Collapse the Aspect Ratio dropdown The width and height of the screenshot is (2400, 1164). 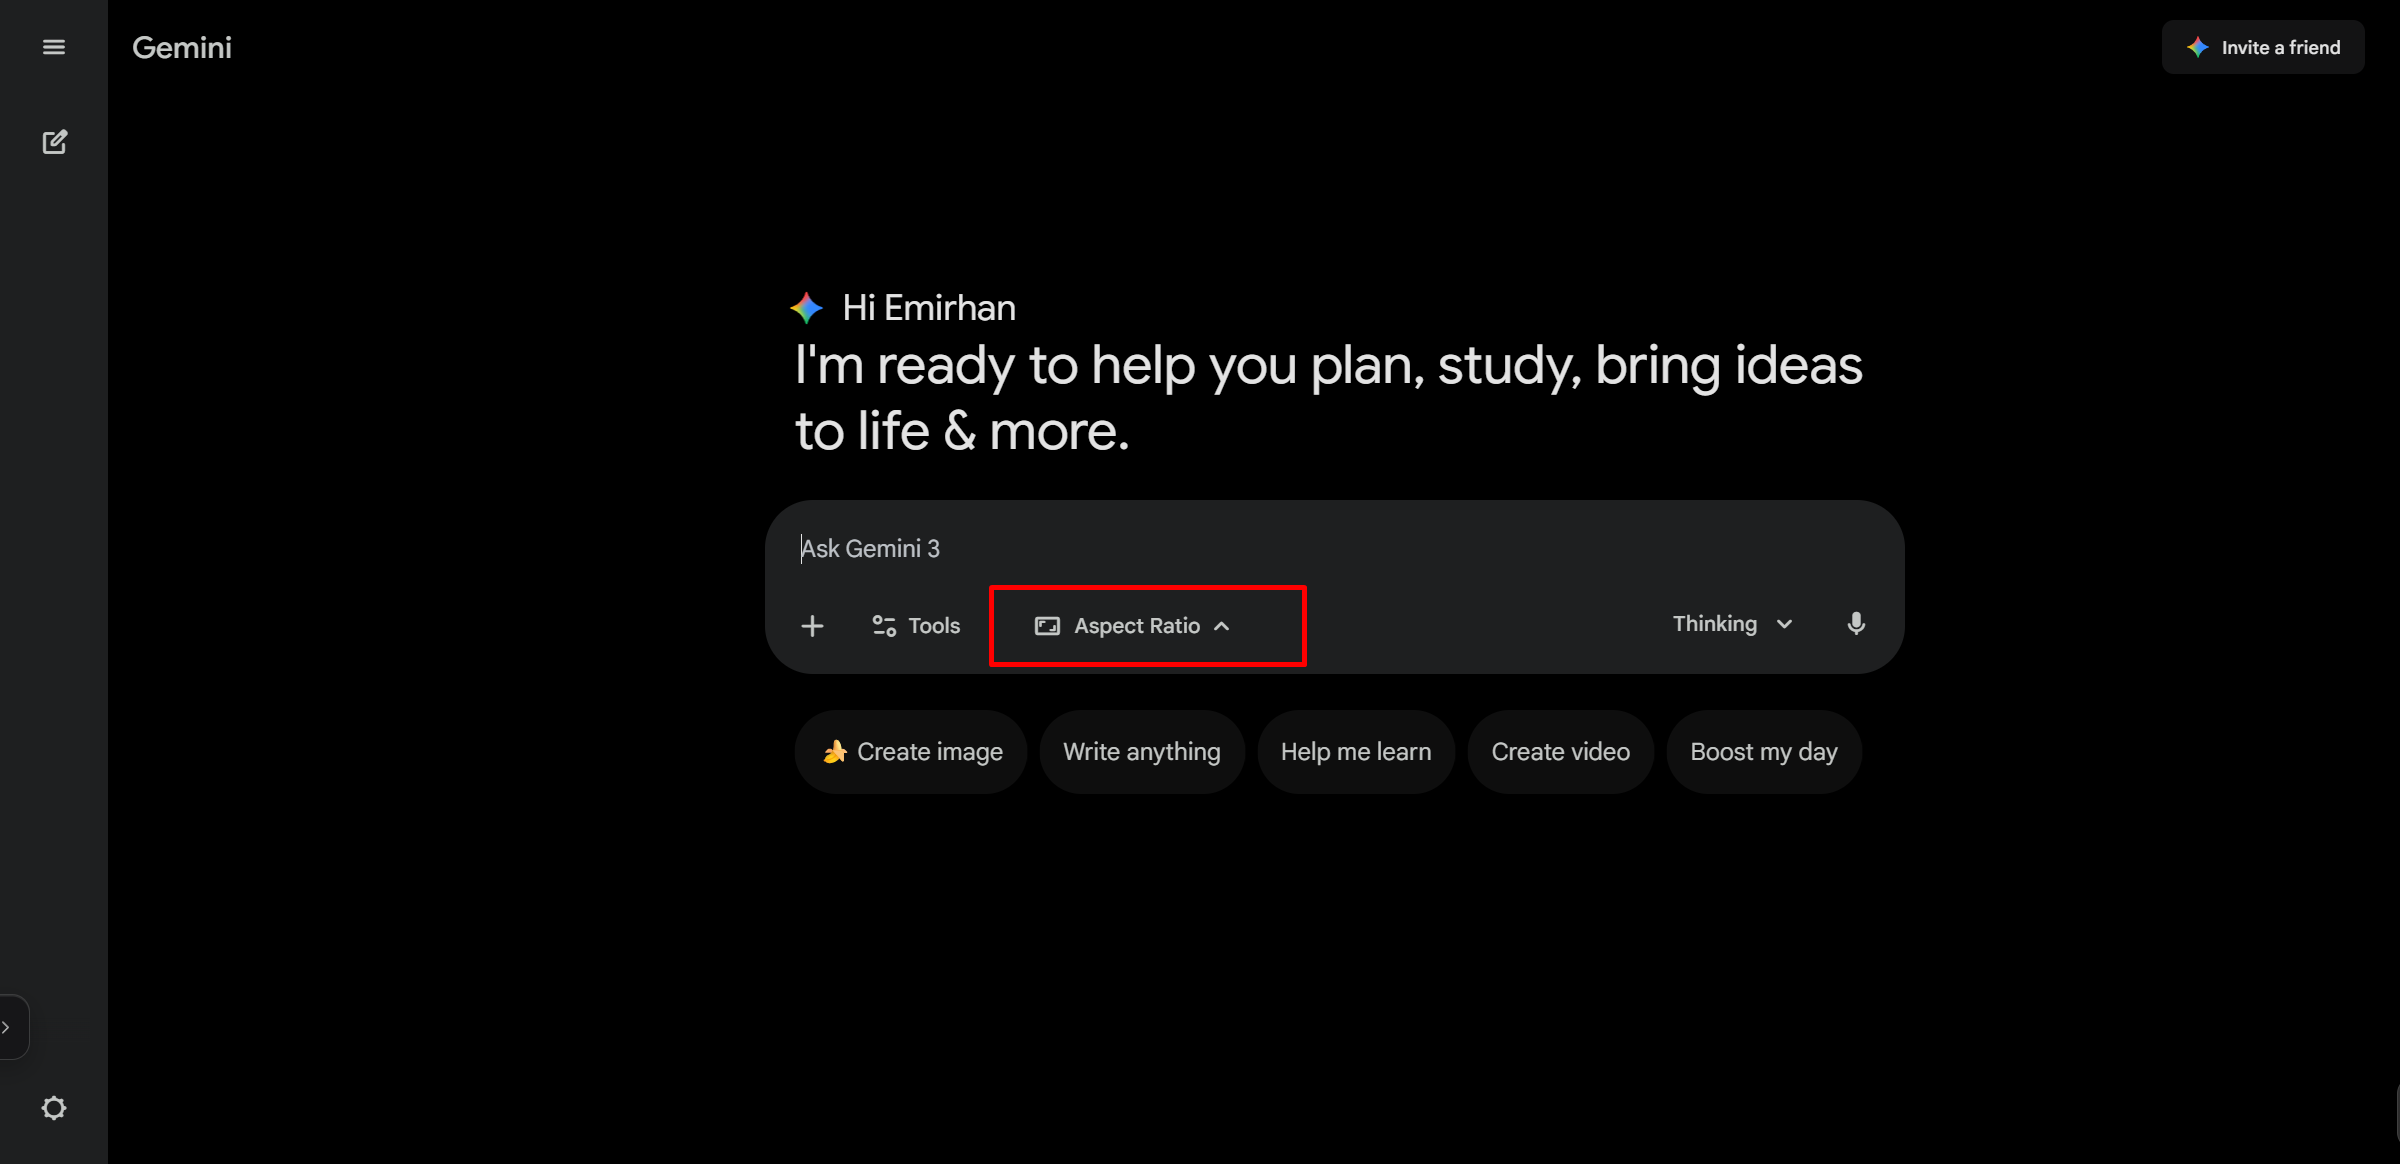[x=1222, y=626]
